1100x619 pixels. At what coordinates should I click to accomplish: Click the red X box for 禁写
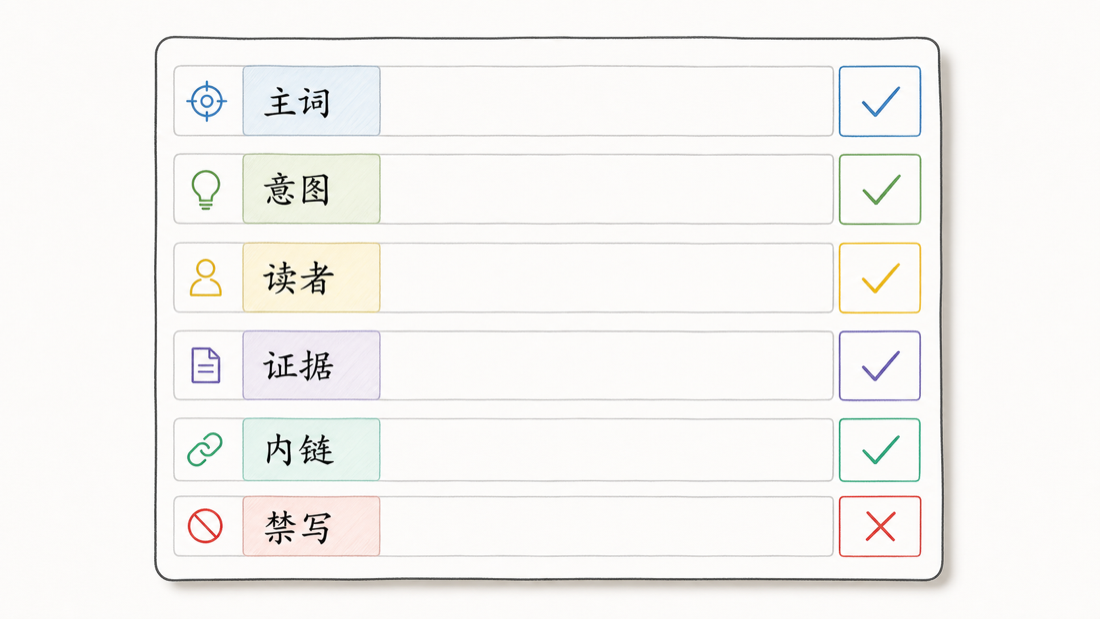(x=880, y=526)
